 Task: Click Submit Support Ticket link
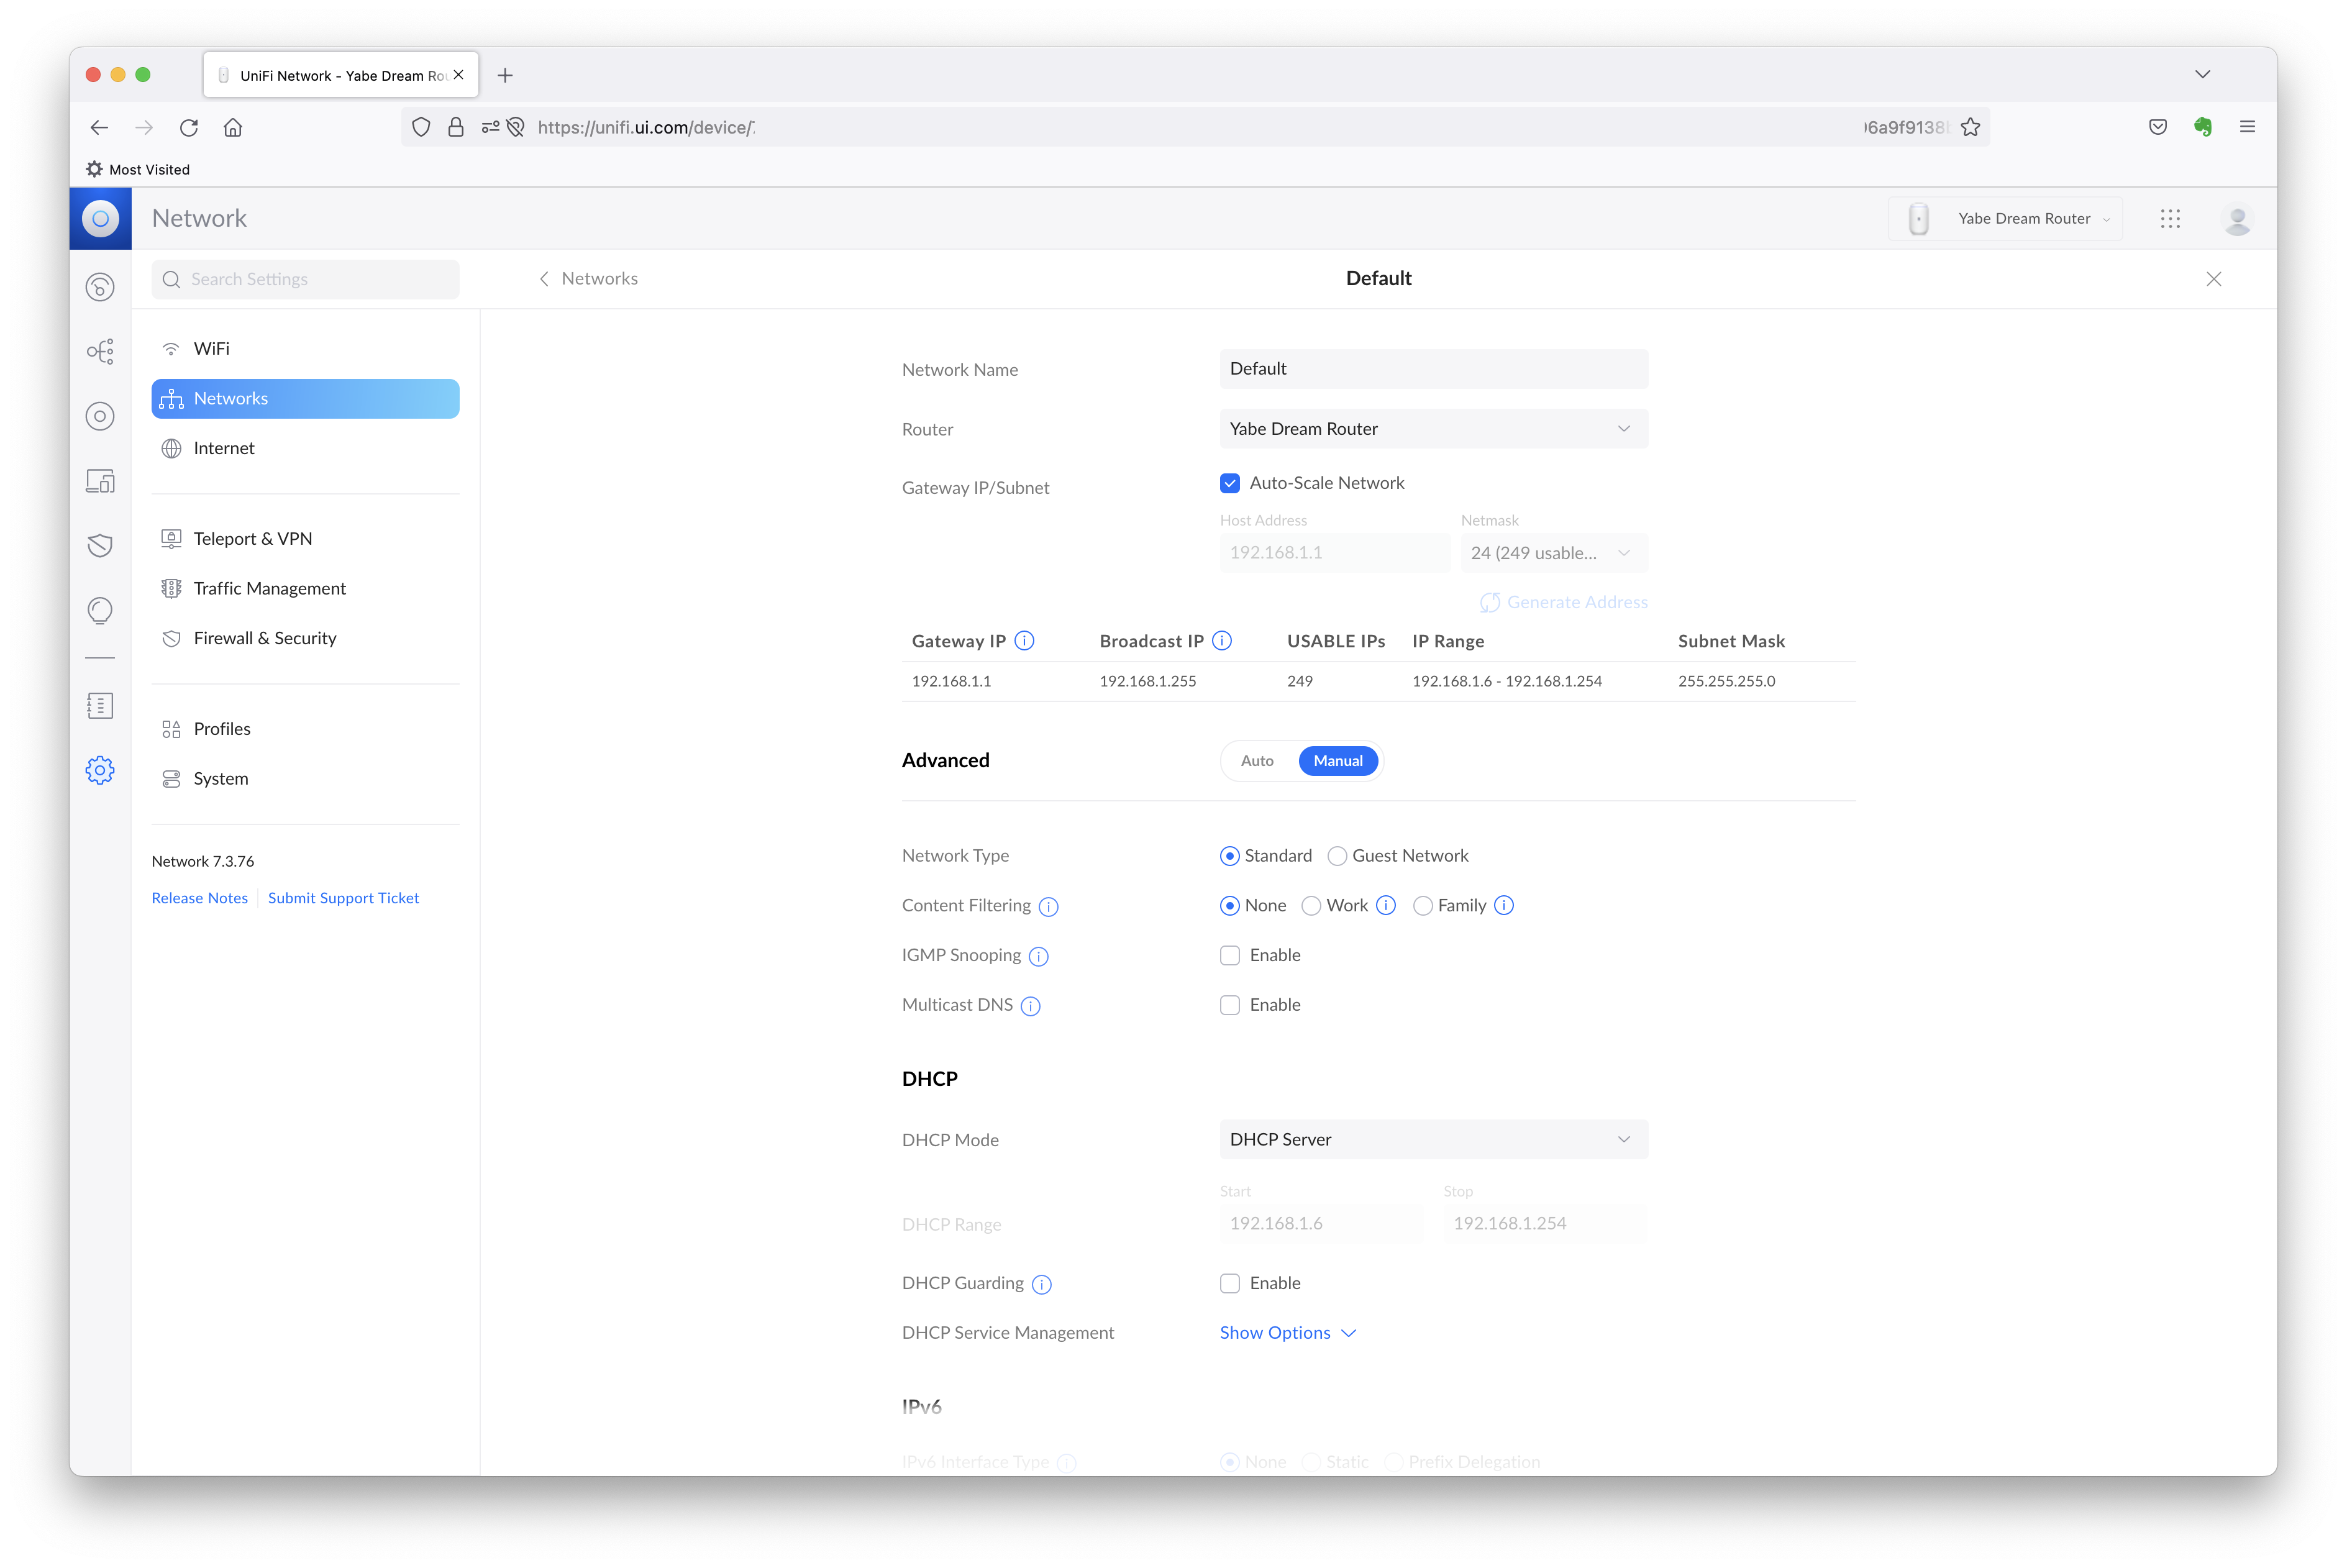pos(343,898)
